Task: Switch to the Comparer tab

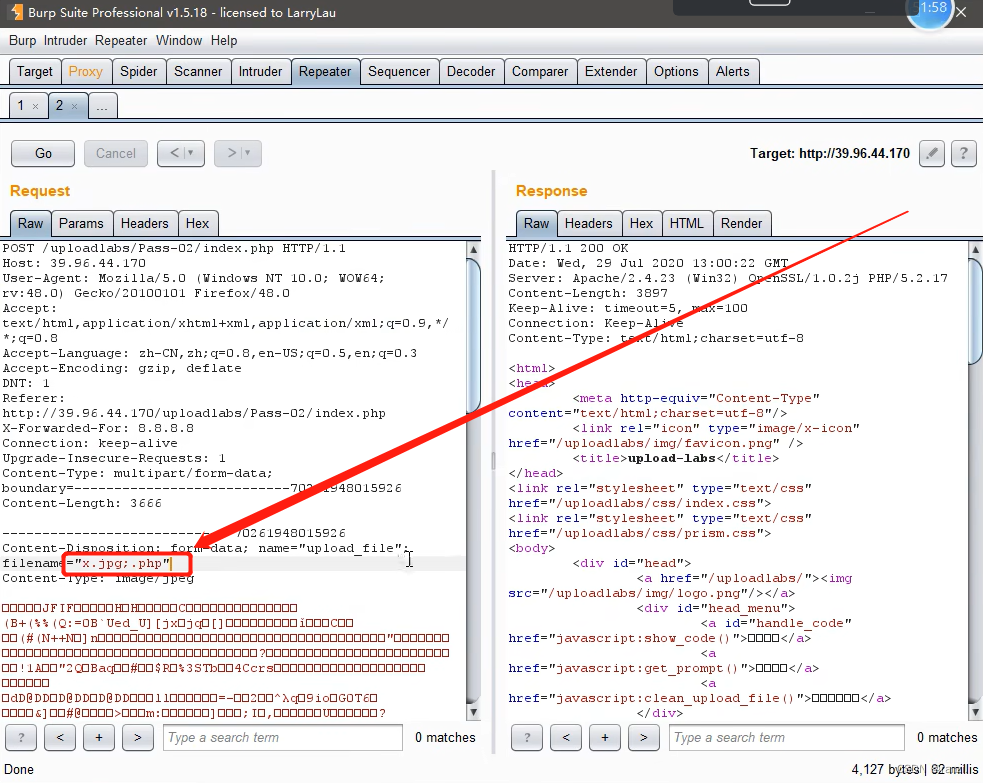Action: click(x=540, y=71)
